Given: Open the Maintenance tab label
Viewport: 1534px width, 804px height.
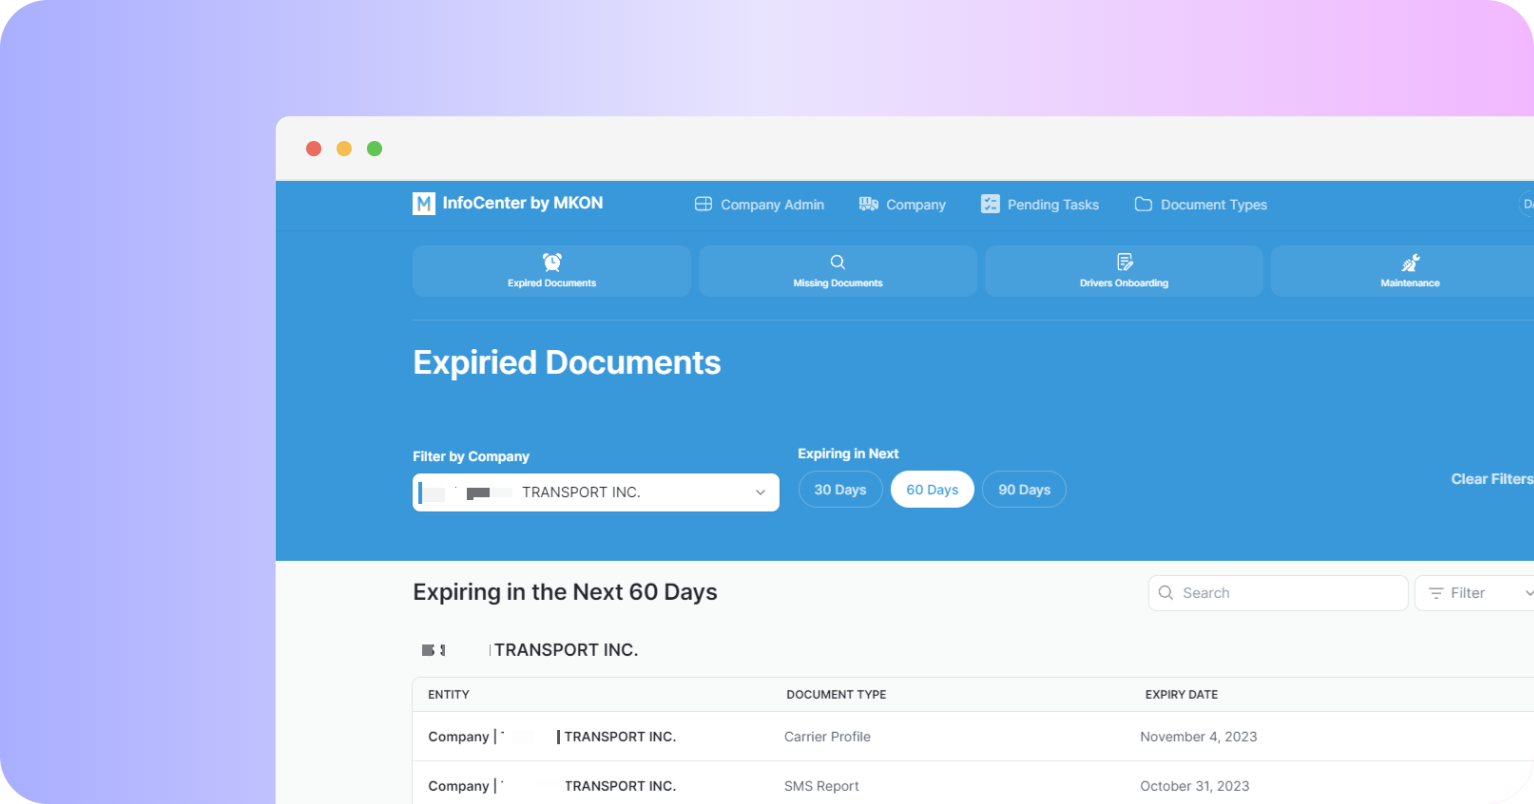Looking at the screenshot, I should [x=1410, y=283].
